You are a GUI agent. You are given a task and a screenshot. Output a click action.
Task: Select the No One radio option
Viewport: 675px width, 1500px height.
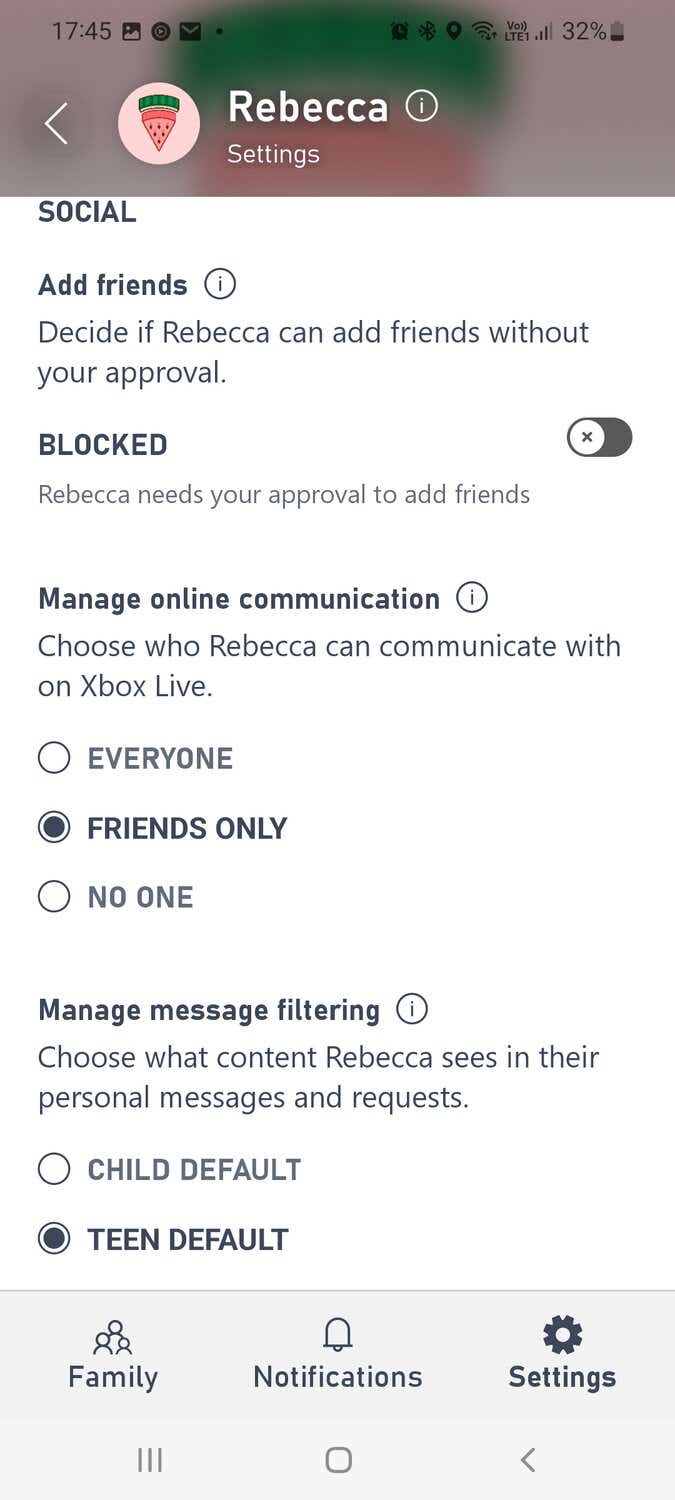coord(54,897)
